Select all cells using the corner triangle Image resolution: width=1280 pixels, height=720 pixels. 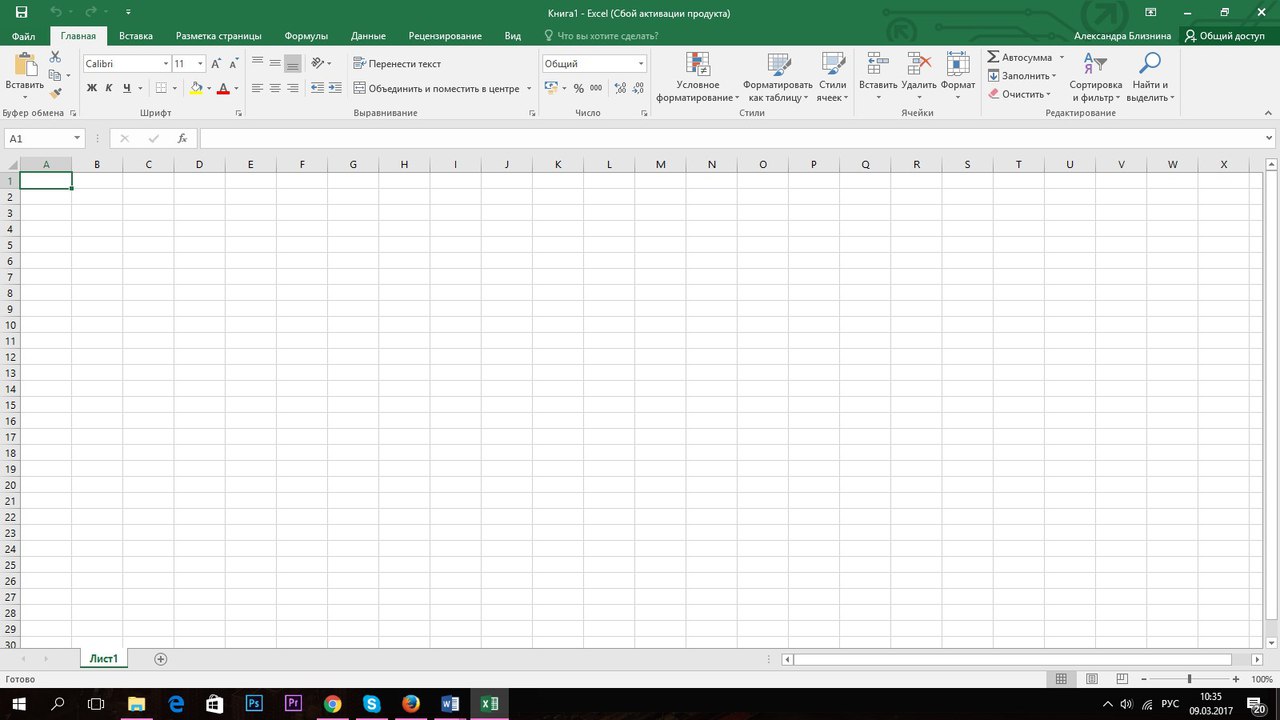[10, 164]
